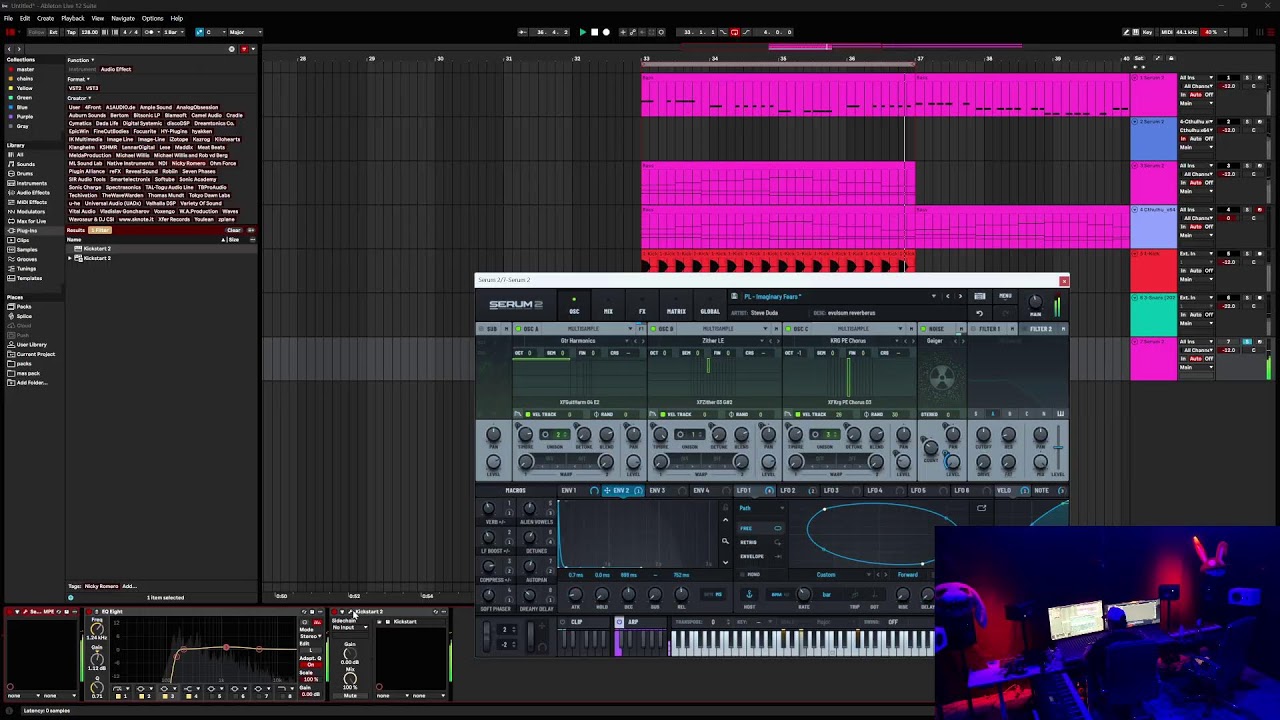This screenshot has width=1280, height=720.
Task: Click the LFO HOST anchor icon
Action: point(749,594)
